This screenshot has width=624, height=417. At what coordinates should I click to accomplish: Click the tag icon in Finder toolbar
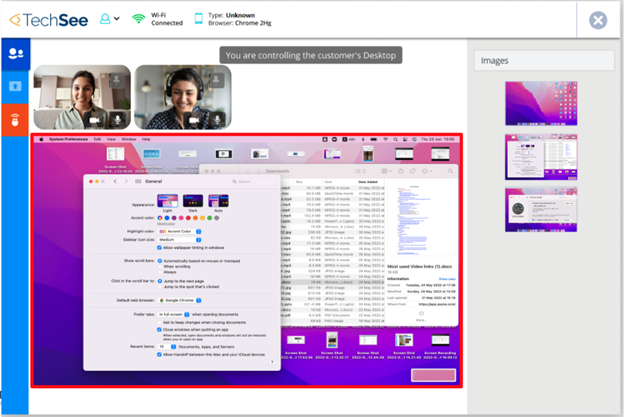(x=412, y=171)
